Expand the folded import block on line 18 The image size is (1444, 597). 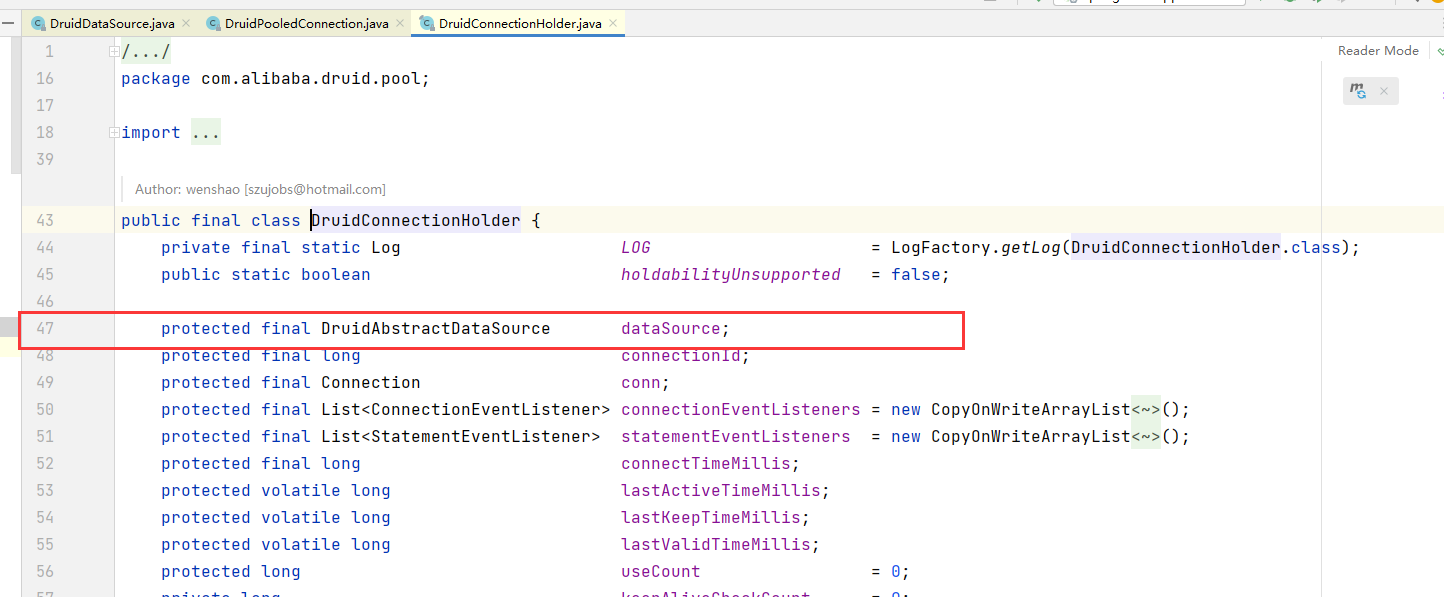pos(115,133)
